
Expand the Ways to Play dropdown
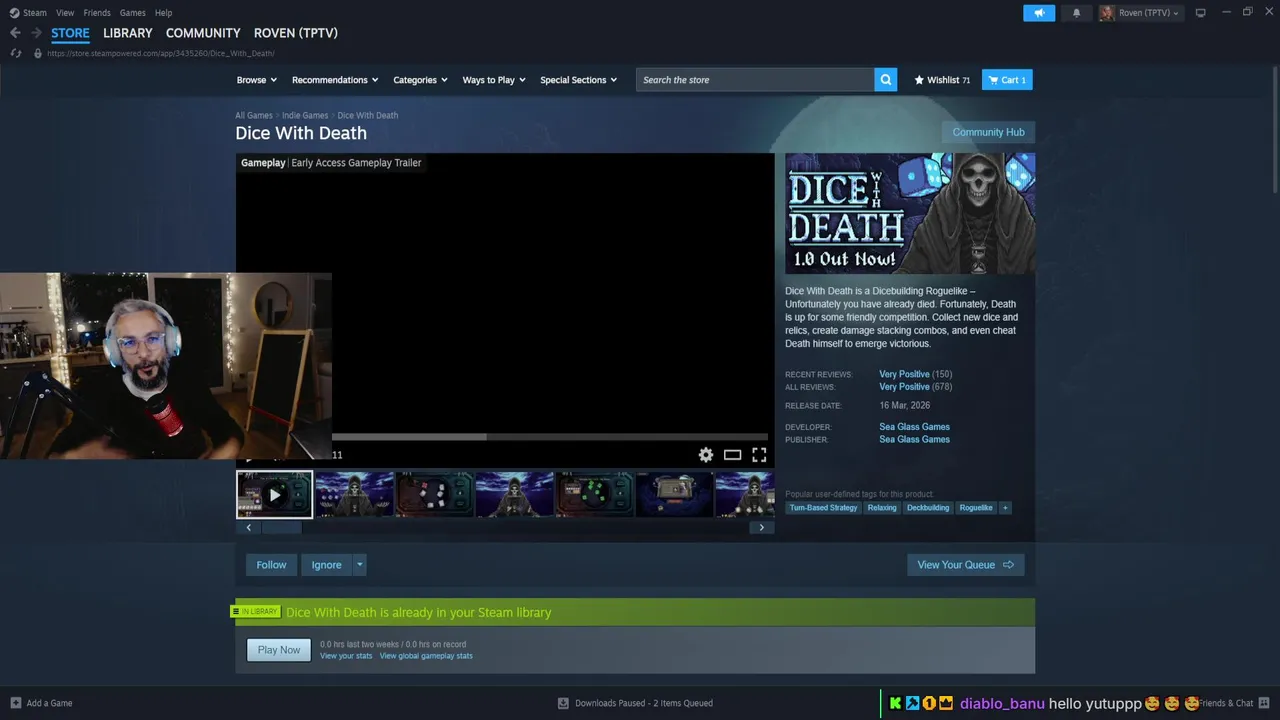pyautogui.click(x=494, y=80)
